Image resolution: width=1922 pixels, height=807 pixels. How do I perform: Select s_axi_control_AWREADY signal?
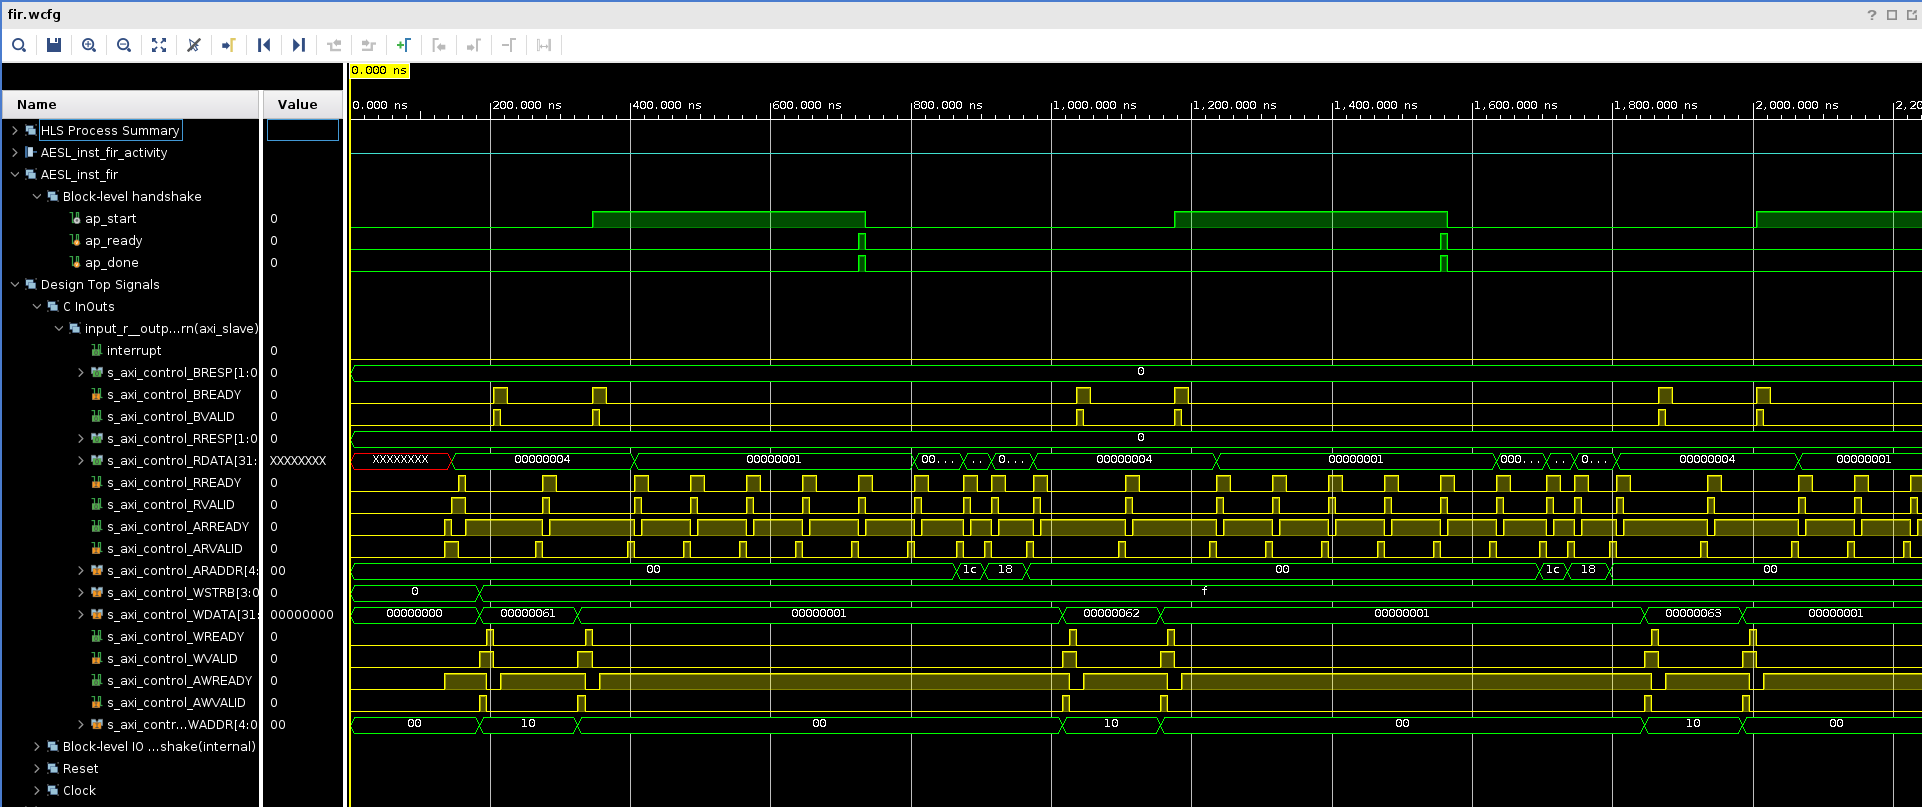[180, 681]
